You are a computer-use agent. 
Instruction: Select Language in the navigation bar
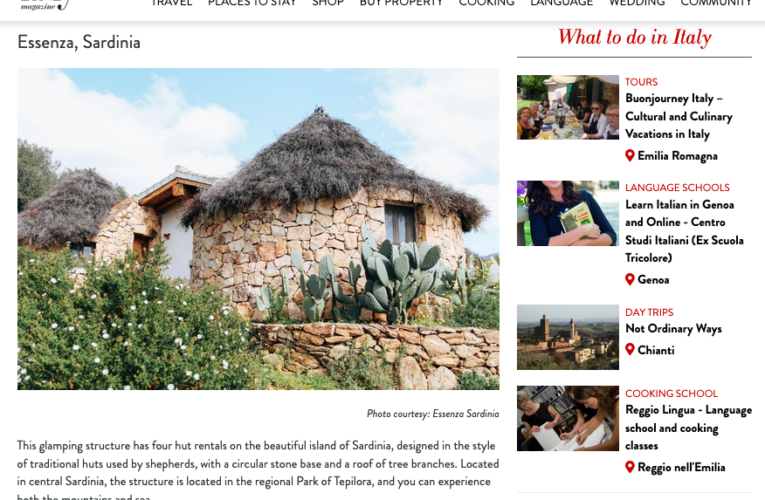click(x=562, y=3)
